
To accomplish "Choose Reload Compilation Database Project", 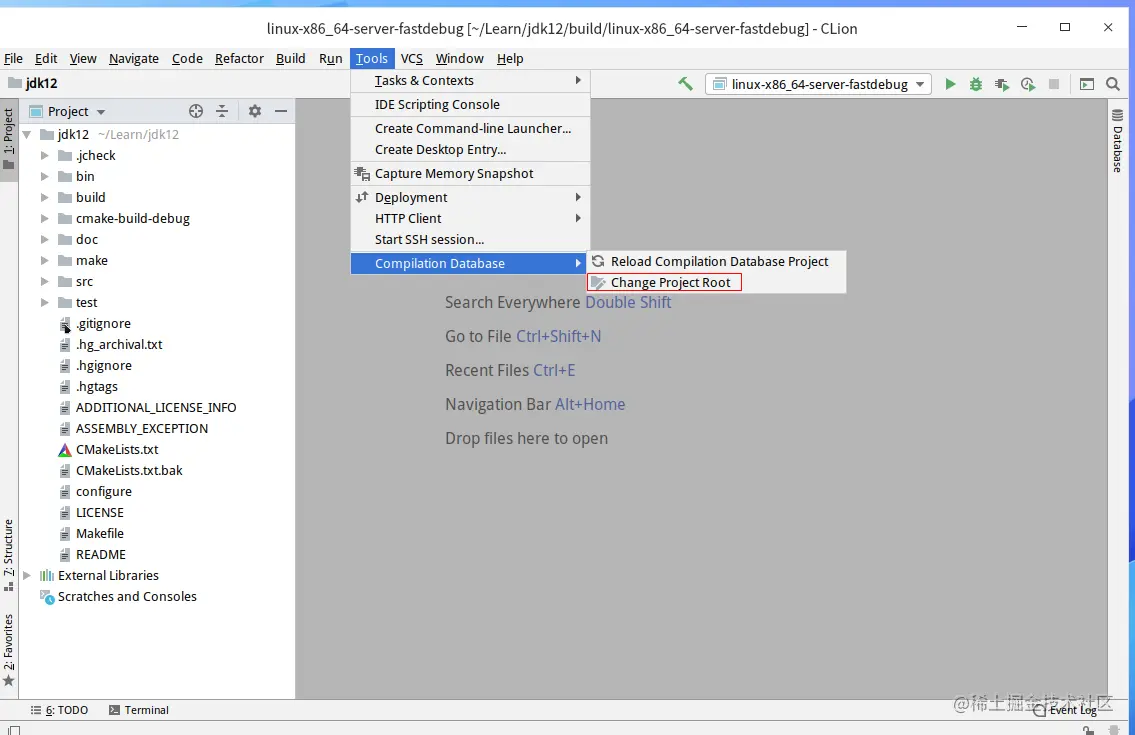I will (x=716, y=261).
